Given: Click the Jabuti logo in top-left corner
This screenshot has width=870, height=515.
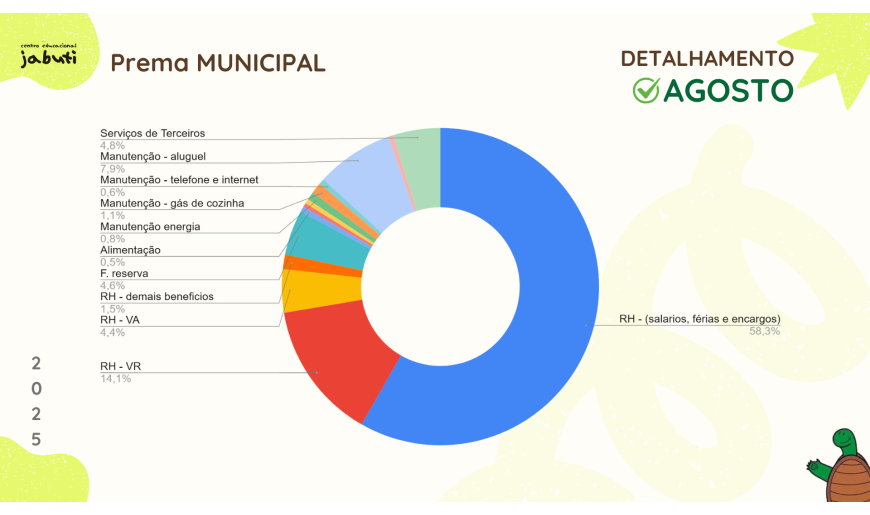Looking at the screenshot, I should tap(47, 55).
